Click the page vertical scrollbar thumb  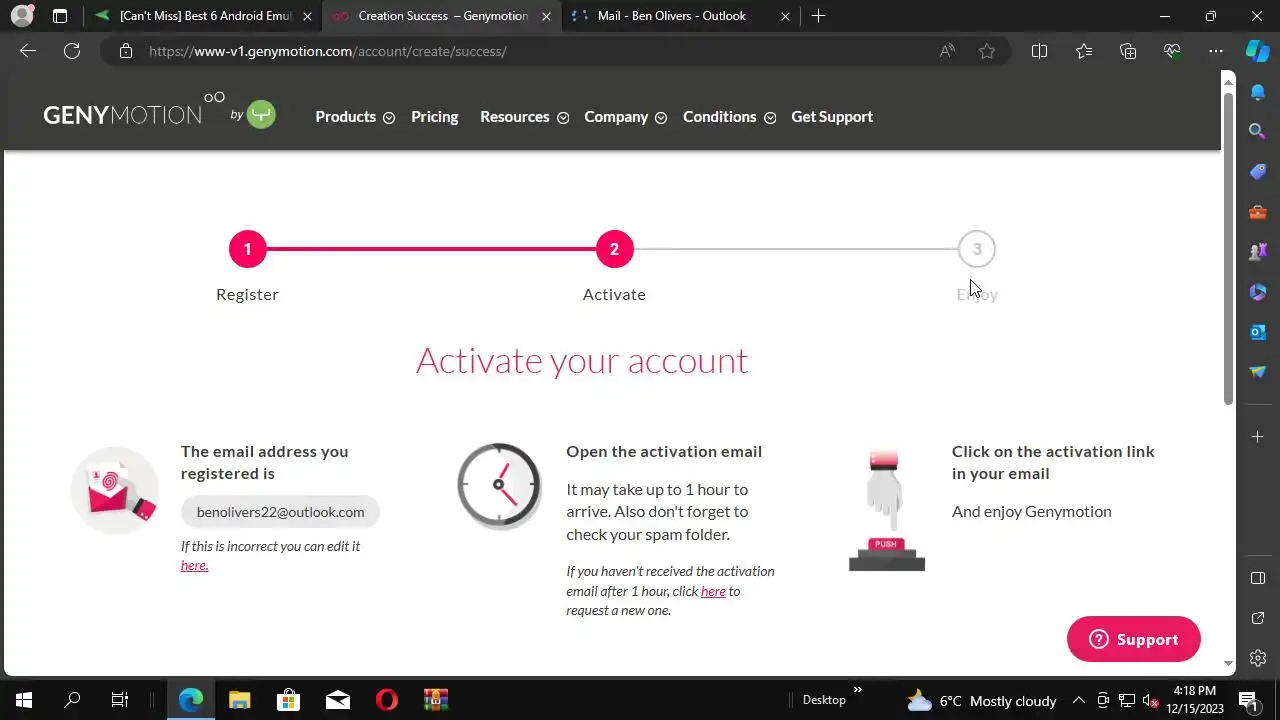(1228, 250)
